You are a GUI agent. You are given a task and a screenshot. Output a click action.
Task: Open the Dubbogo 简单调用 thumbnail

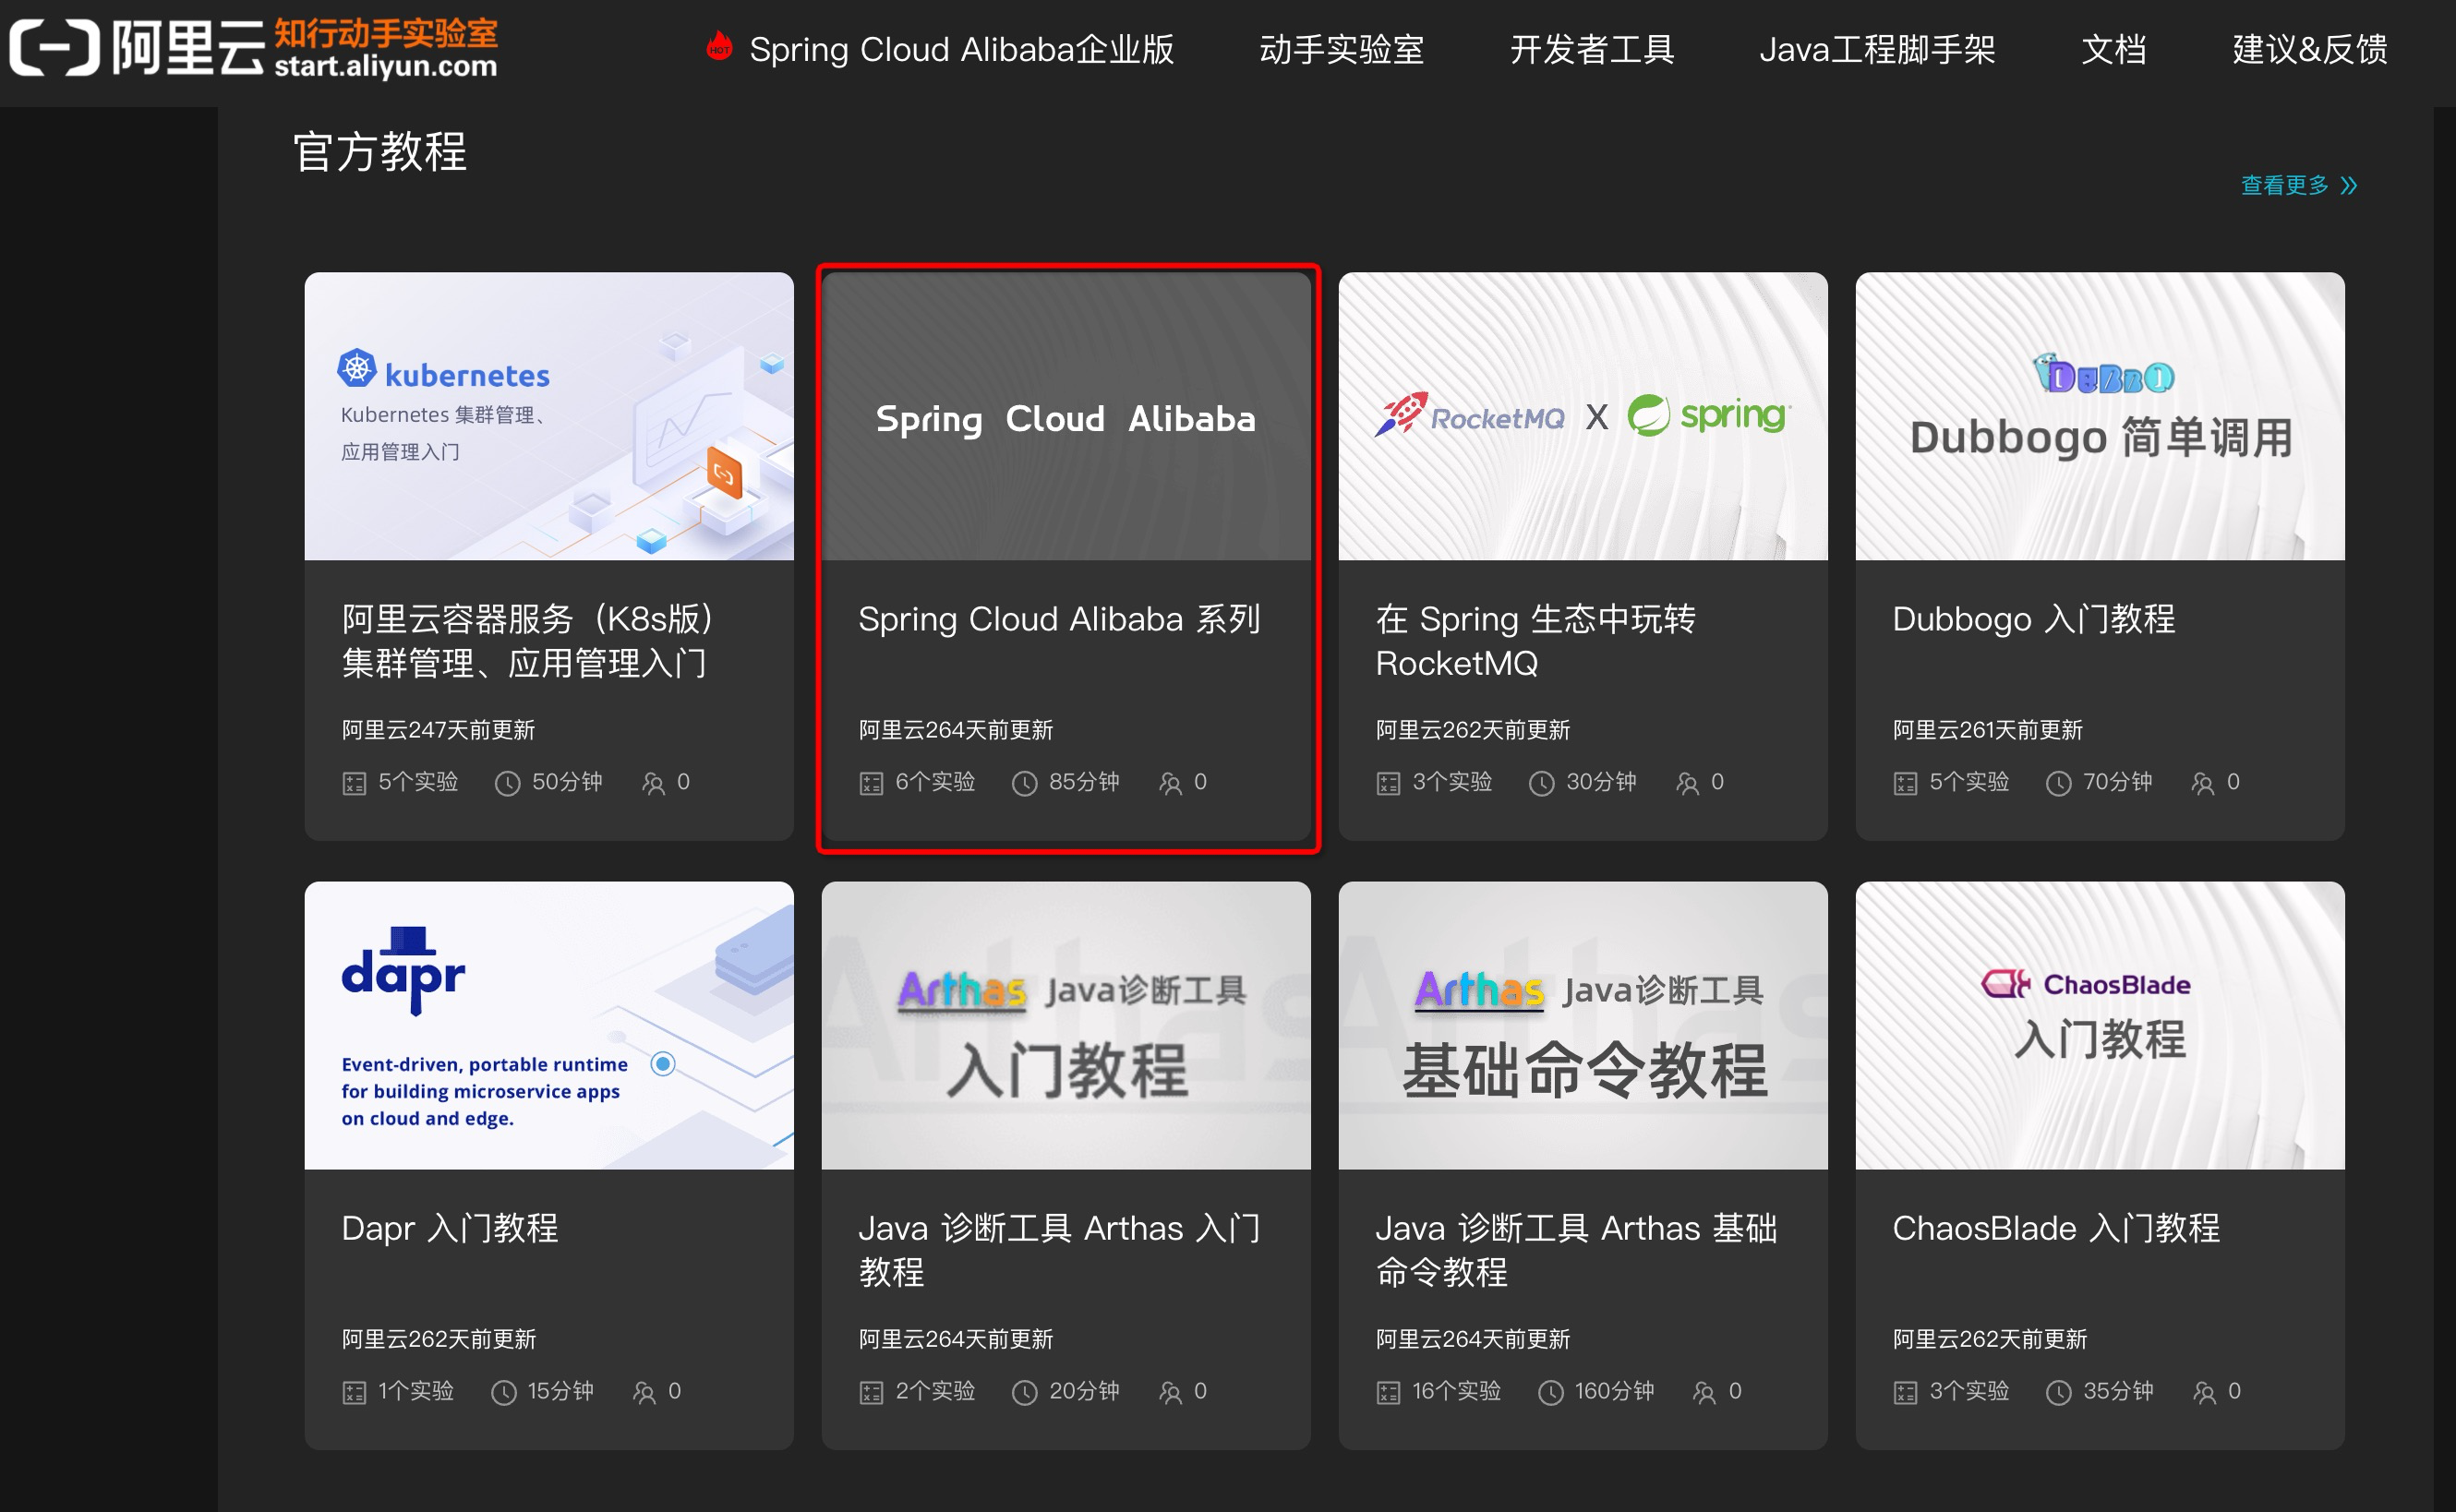click(x=2100, y=416)
